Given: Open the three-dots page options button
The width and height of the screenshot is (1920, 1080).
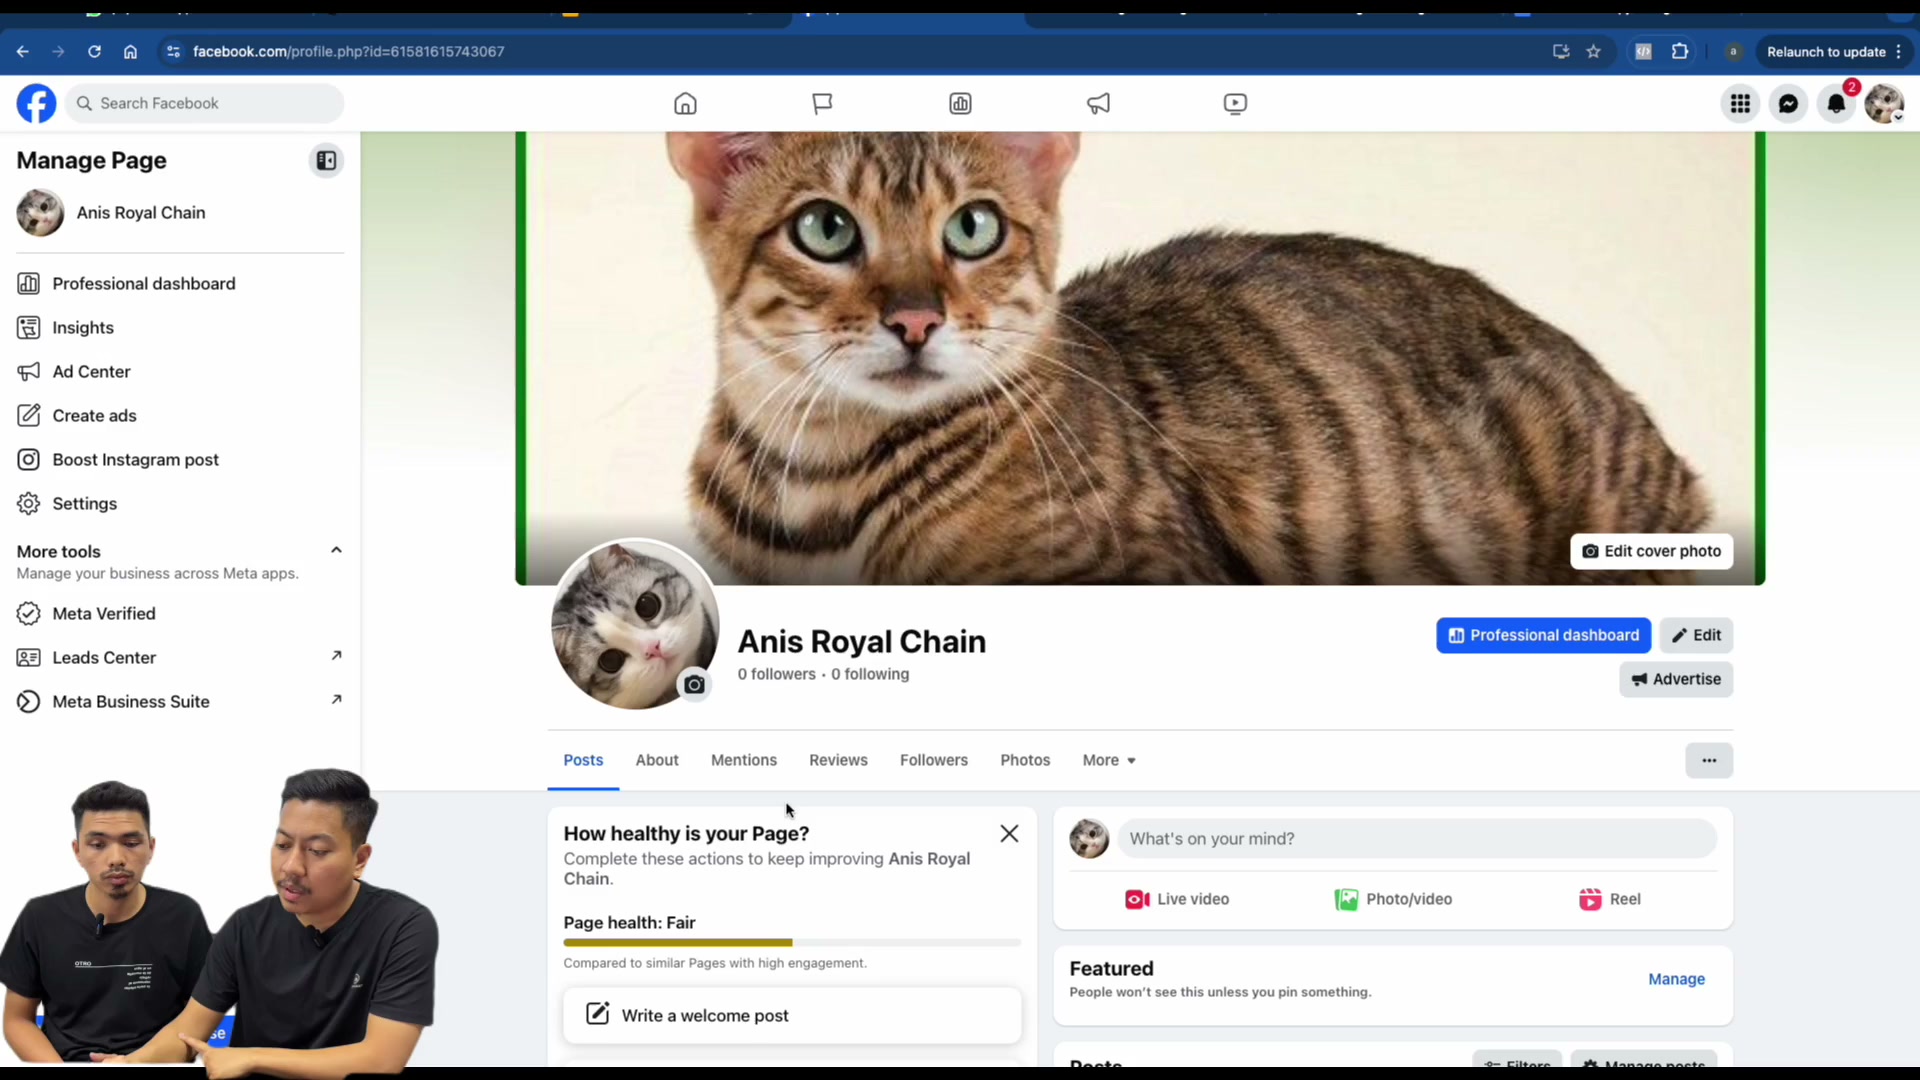Looking at the screenshot, I should 1709,760.
